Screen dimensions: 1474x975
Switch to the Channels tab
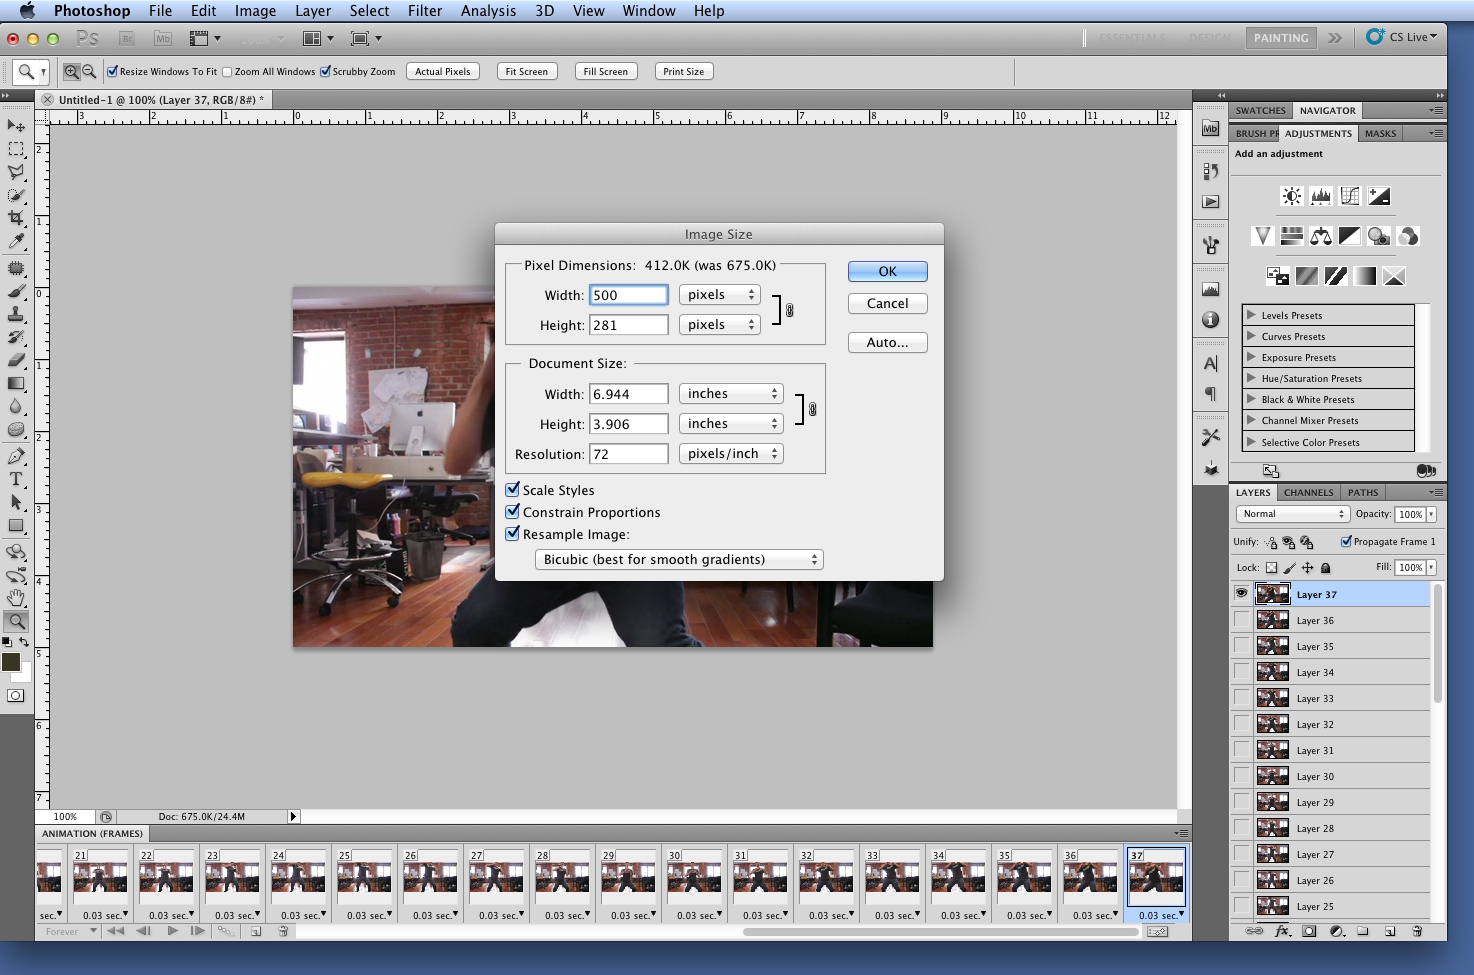1308,492
